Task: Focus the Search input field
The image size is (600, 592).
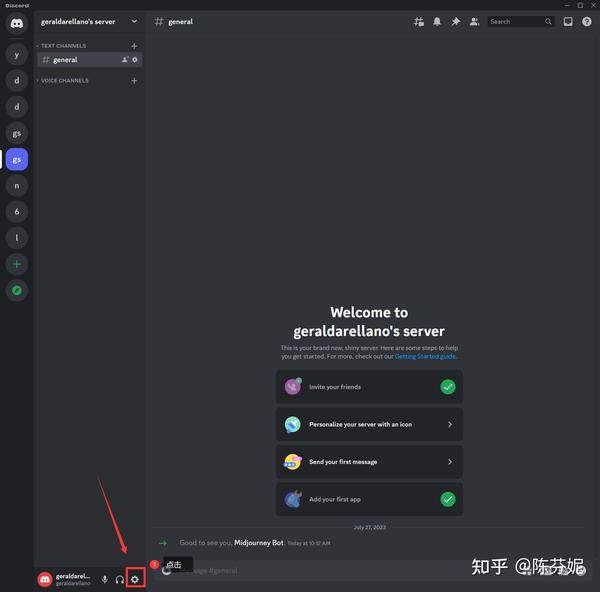Action: click(521, 21)
